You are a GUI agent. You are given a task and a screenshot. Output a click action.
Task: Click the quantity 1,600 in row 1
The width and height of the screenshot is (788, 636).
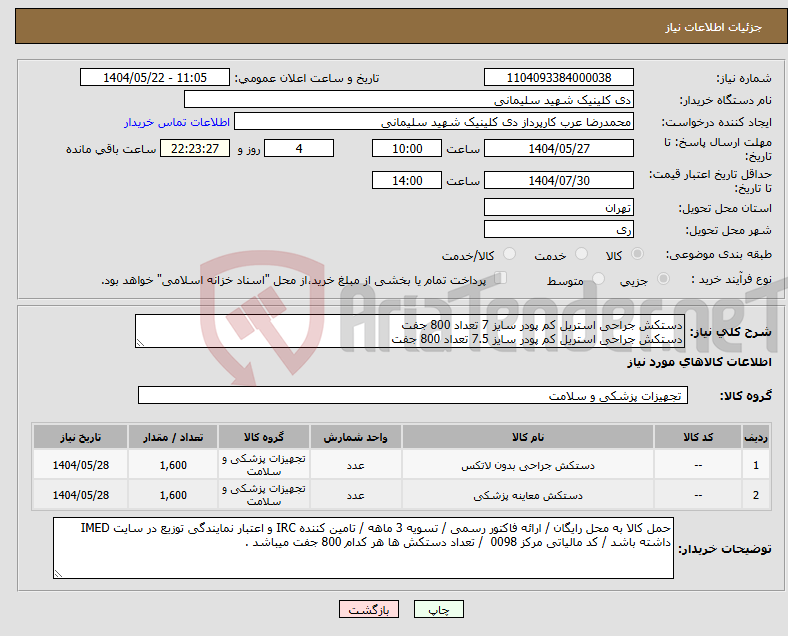(173, 465)
